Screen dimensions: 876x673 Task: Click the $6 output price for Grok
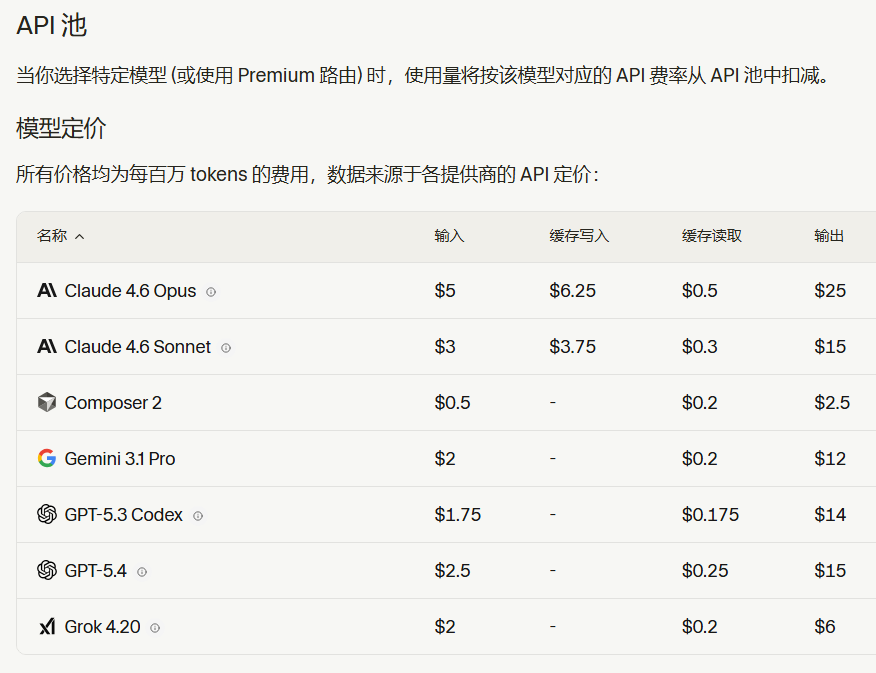[825, 627]
